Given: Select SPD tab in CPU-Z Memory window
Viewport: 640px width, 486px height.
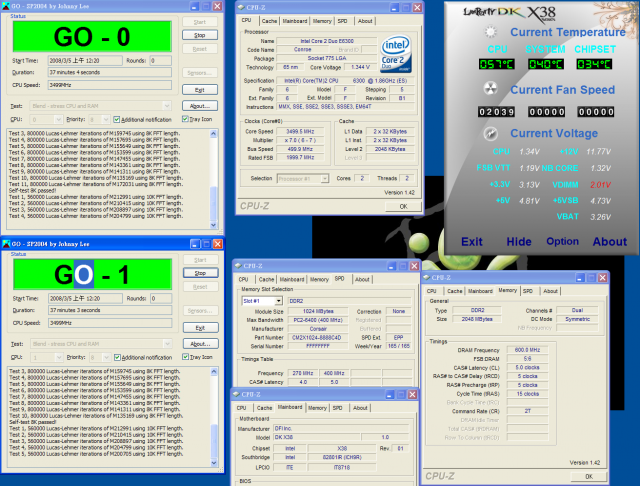Looking at the screenshot, I should coord(528,291).
